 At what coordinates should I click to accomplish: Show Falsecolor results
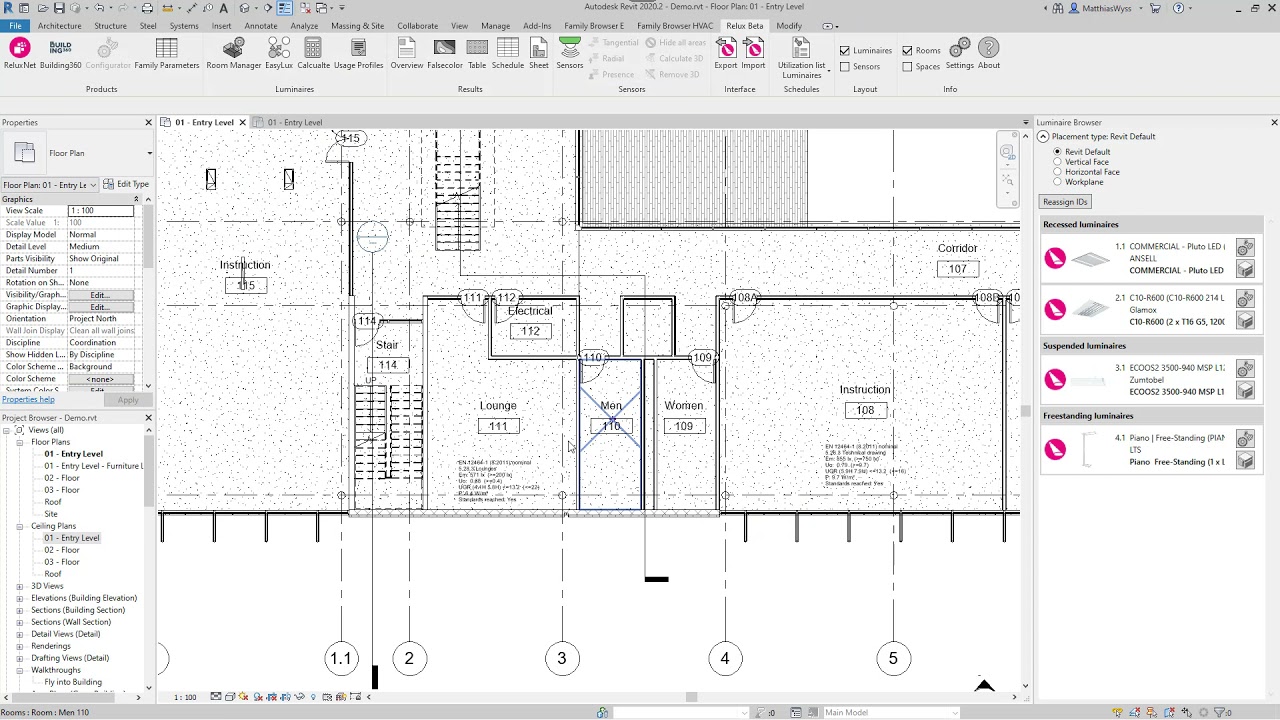[x=445, y=54]
